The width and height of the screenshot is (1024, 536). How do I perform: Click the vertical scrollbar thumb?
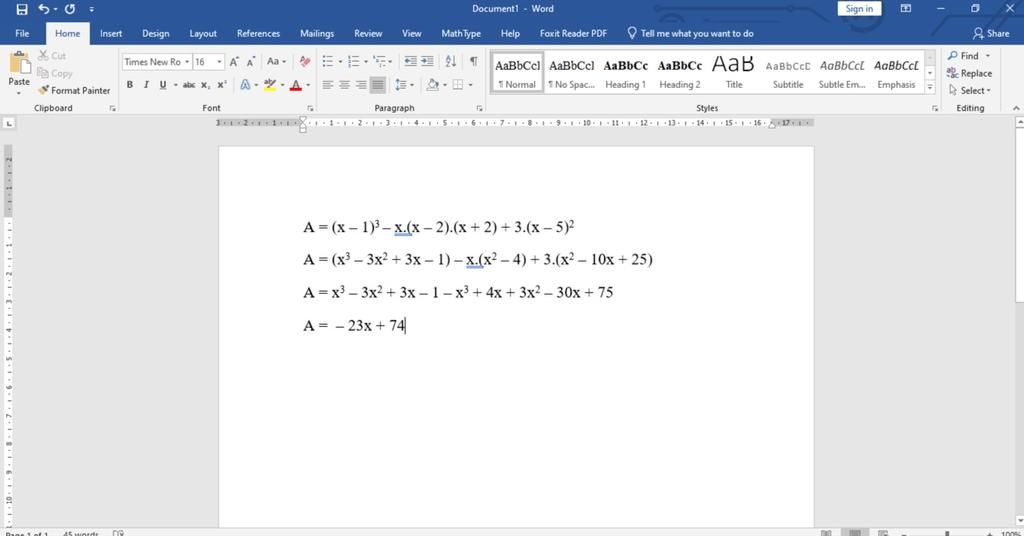[x=1019, y=215]
